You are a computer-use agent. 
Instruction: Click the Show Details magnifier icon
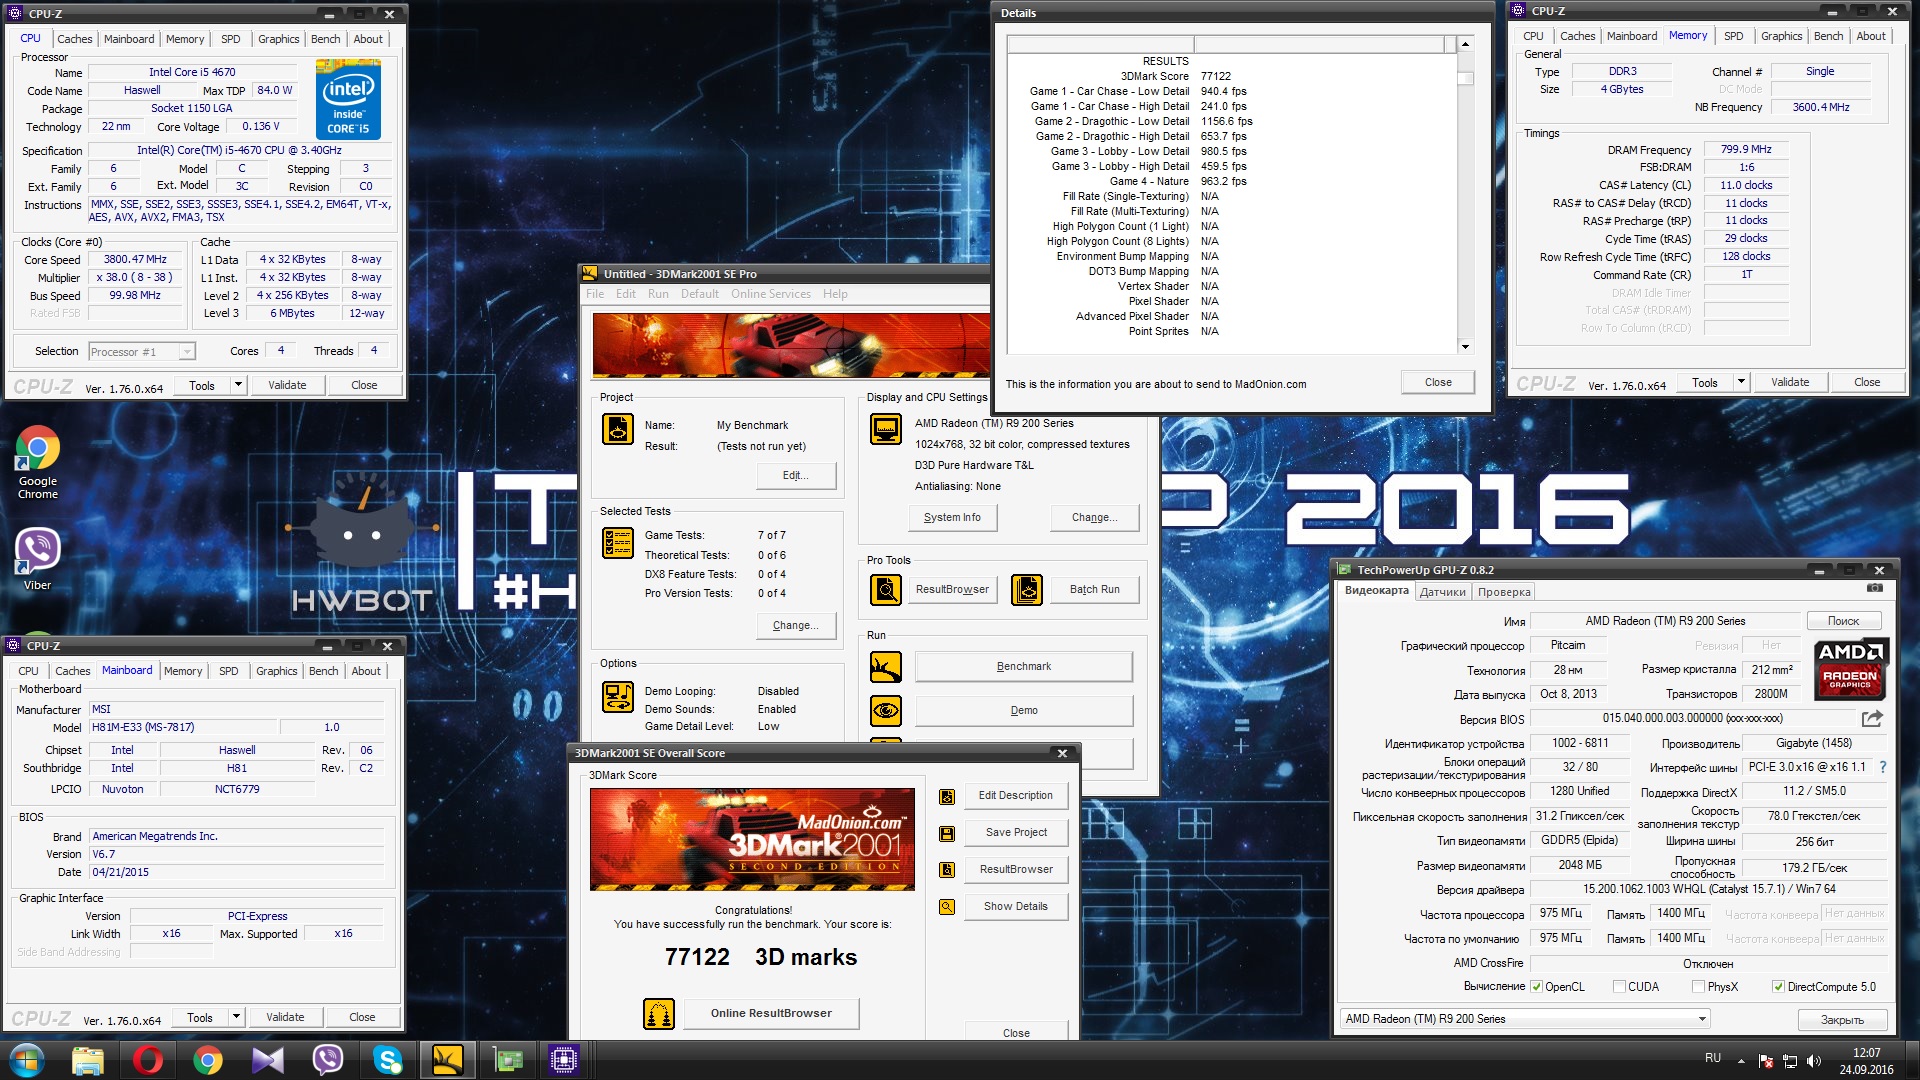point(947,907)
